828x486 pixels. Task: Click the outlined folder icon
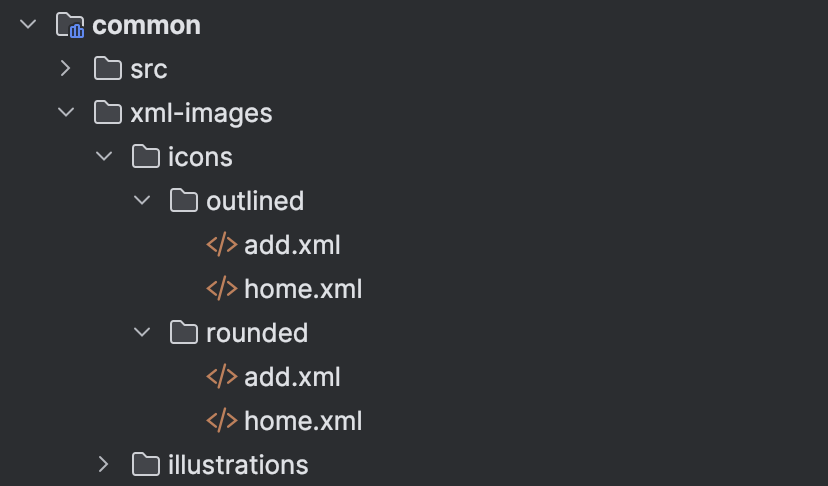pos(184,201)
